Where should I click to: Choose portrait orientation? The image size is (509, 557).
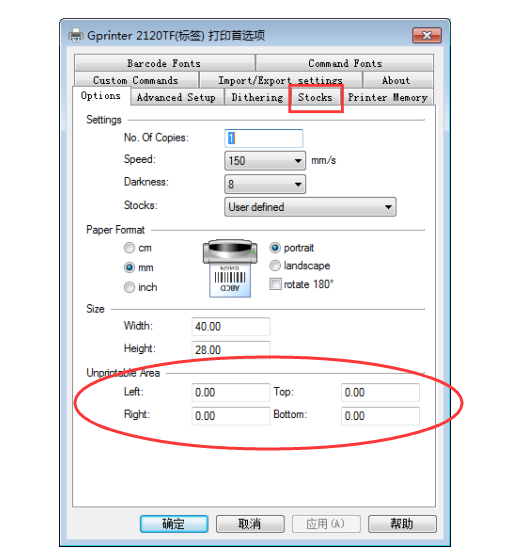point(275,248)
